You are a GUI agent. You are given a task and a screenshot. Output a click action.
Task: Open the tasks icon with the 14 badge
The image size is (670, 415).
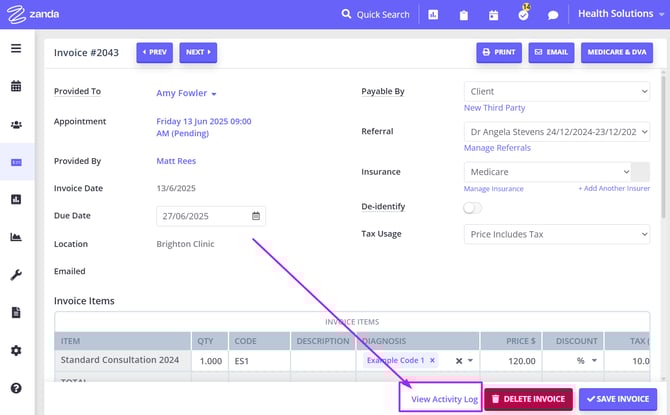point(523,15)
